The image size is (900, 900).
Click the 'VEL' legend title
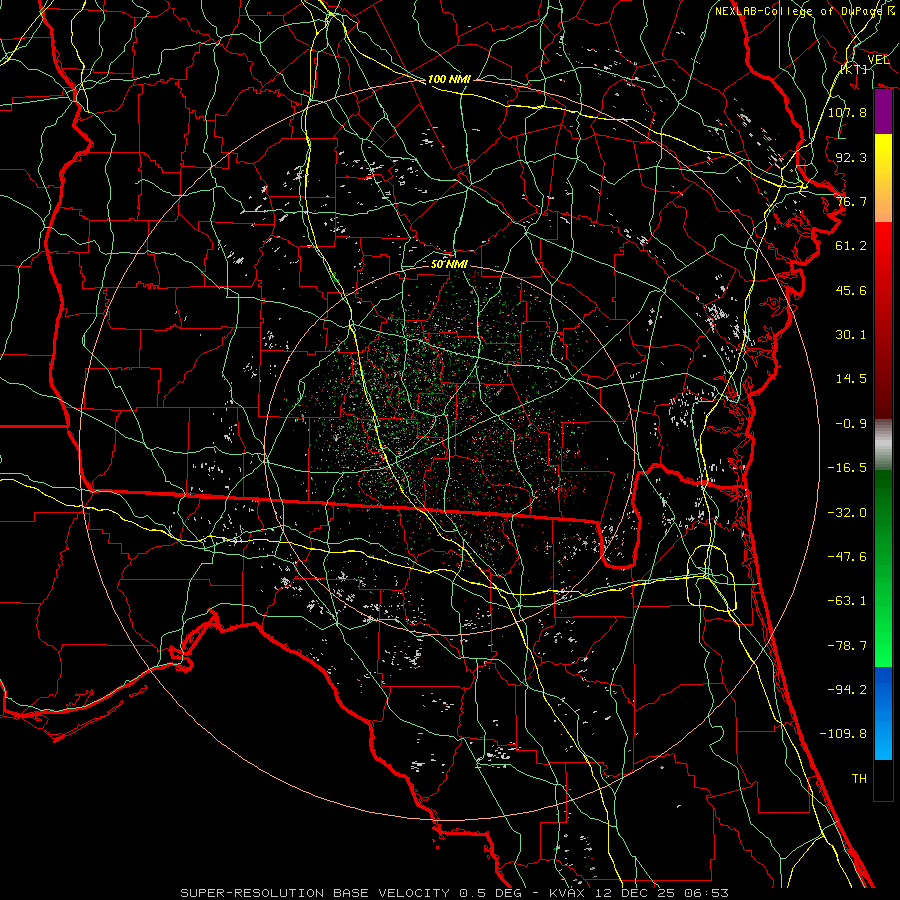click(878, 60)
